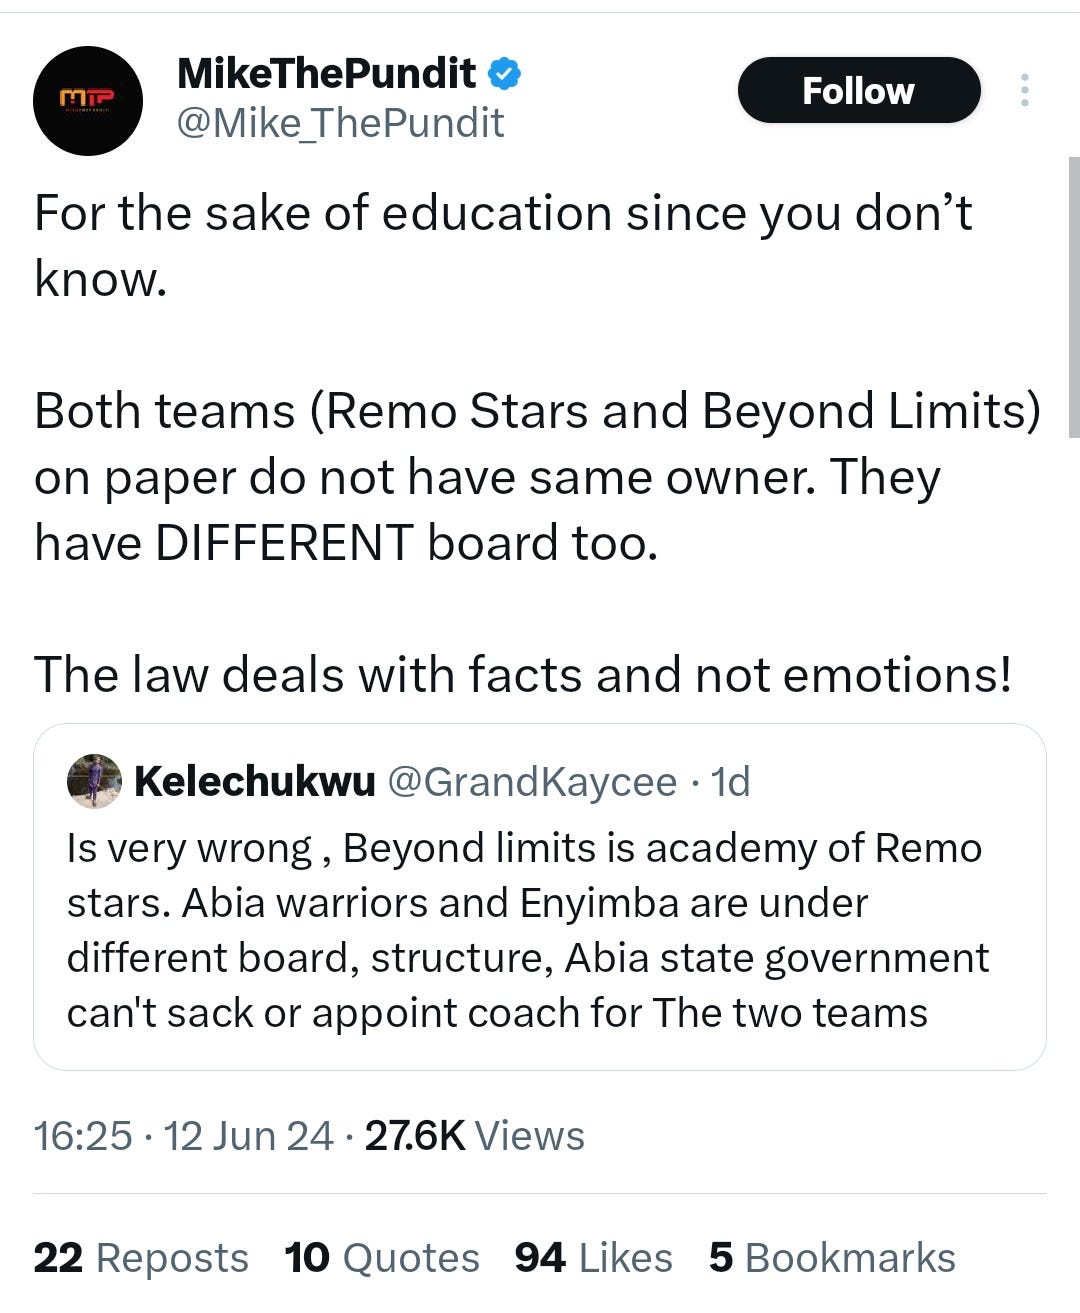This screenshot has width=1080, height=1313.
Task: Follow MikeThePundit
Action: coord(859,90)
